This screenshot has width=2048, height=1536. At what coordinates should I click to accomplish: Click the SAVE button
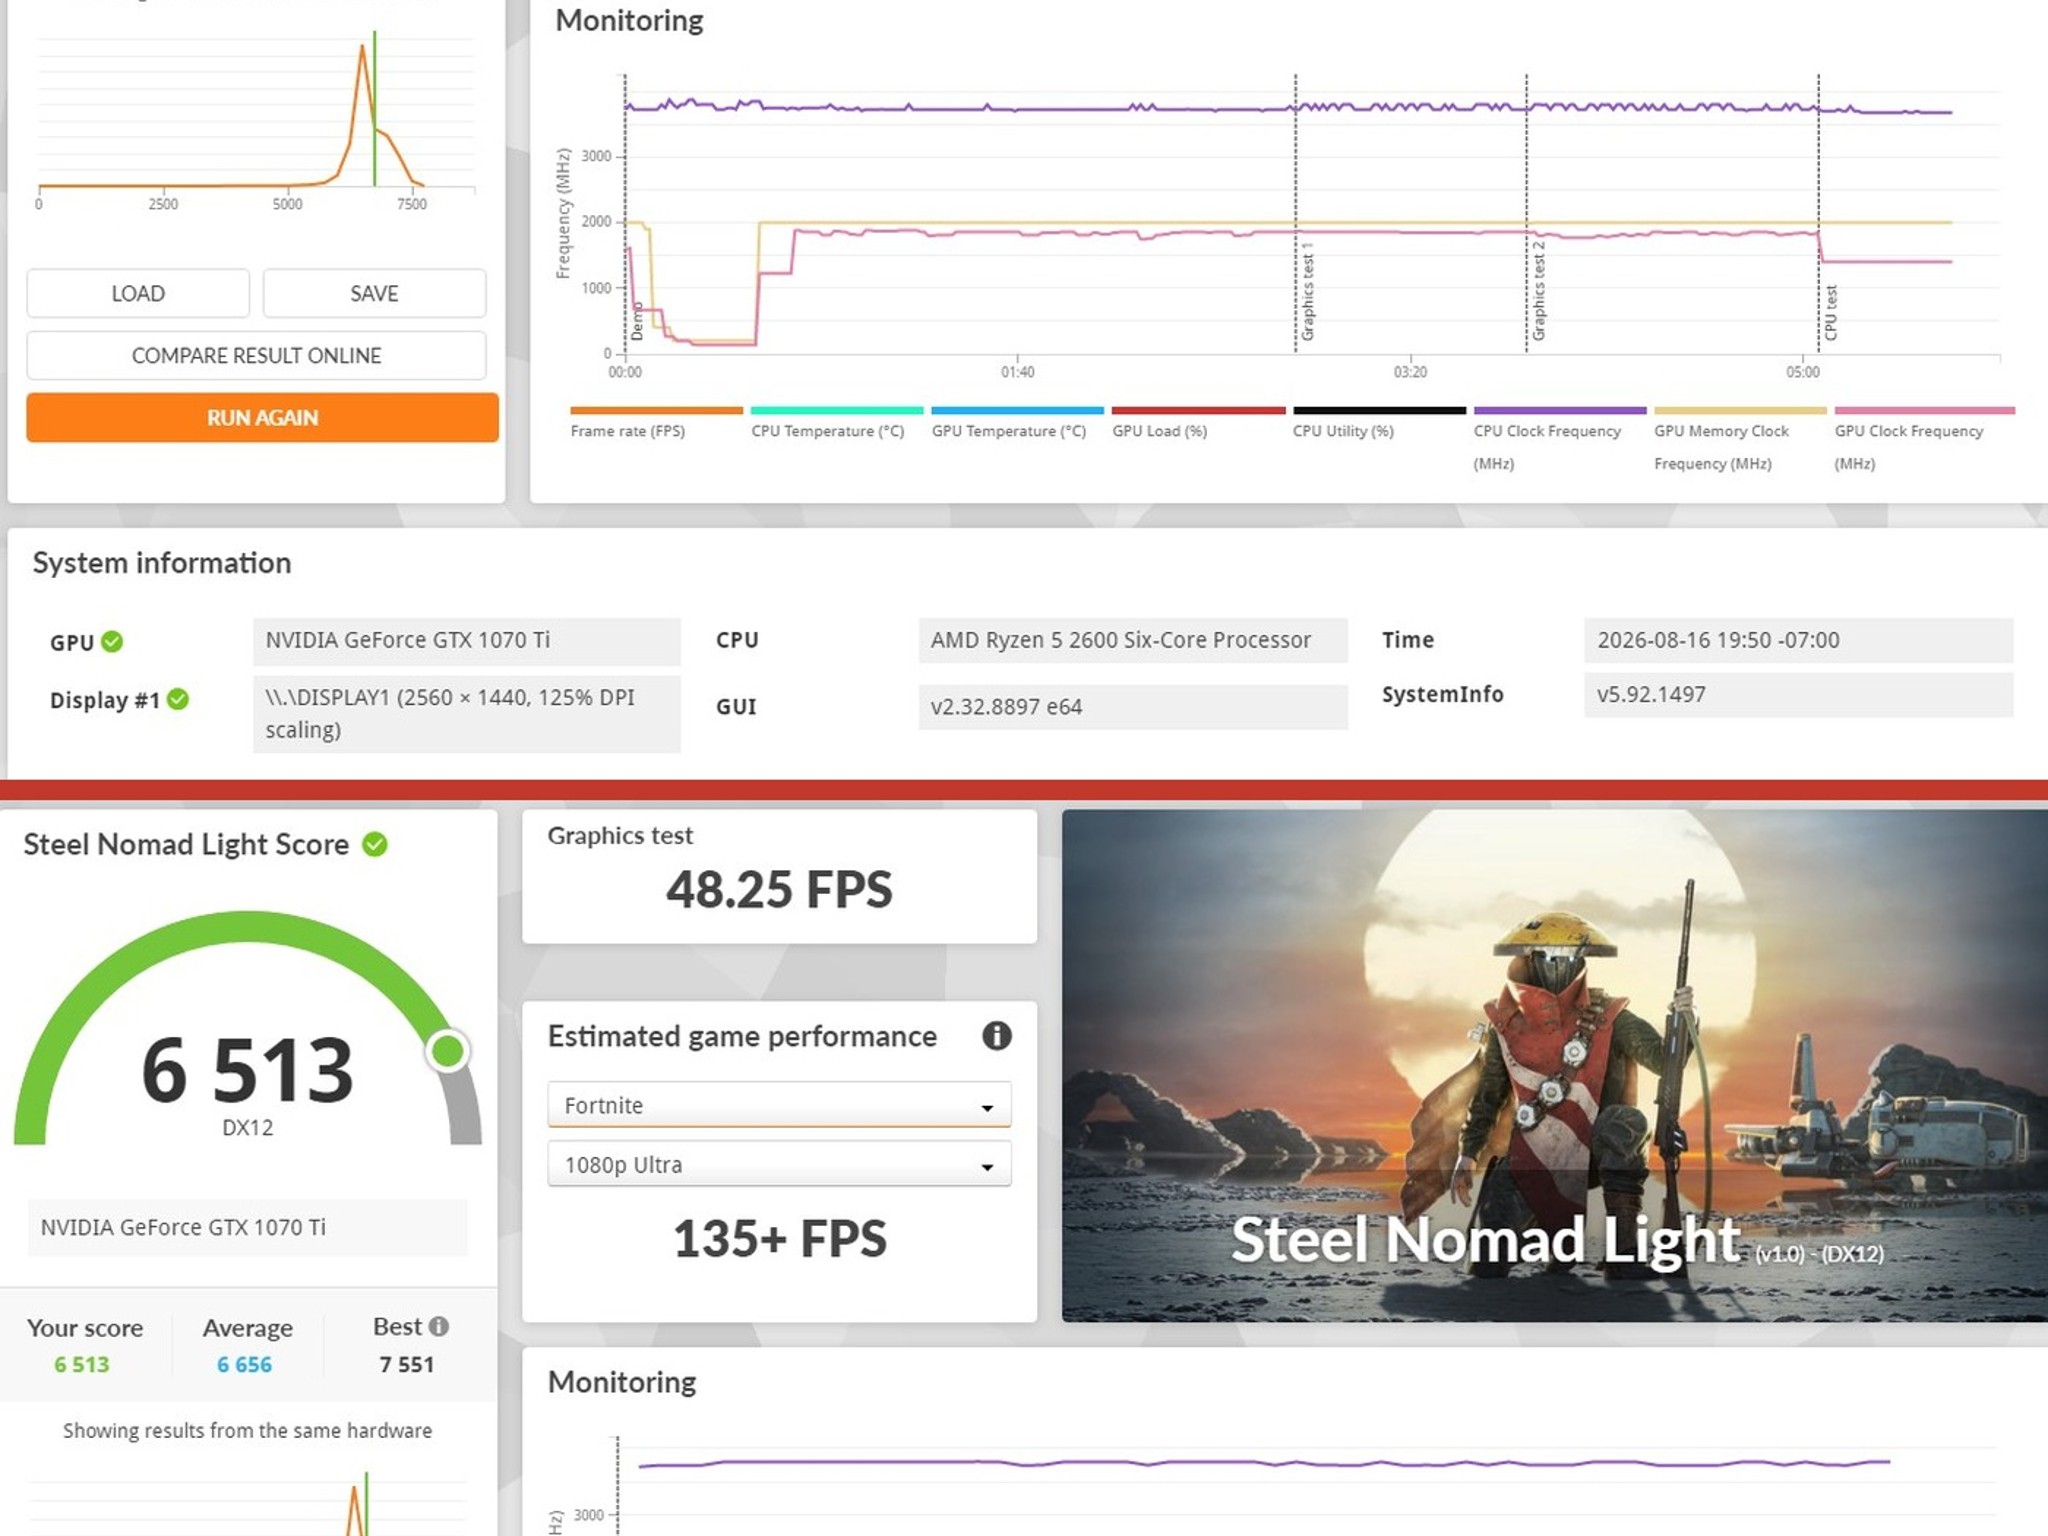click(374, 293)
